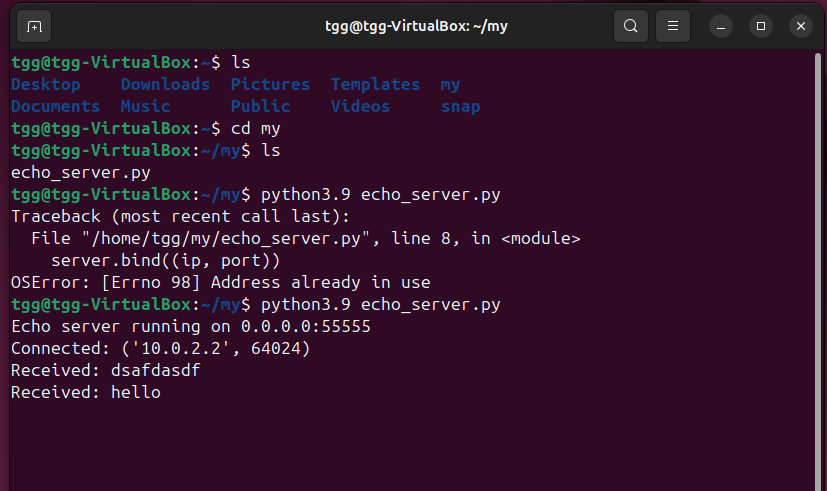Open a new terminal tab
Image resolution: width=827 pixels, height=491 pixels.
point(34,26)
